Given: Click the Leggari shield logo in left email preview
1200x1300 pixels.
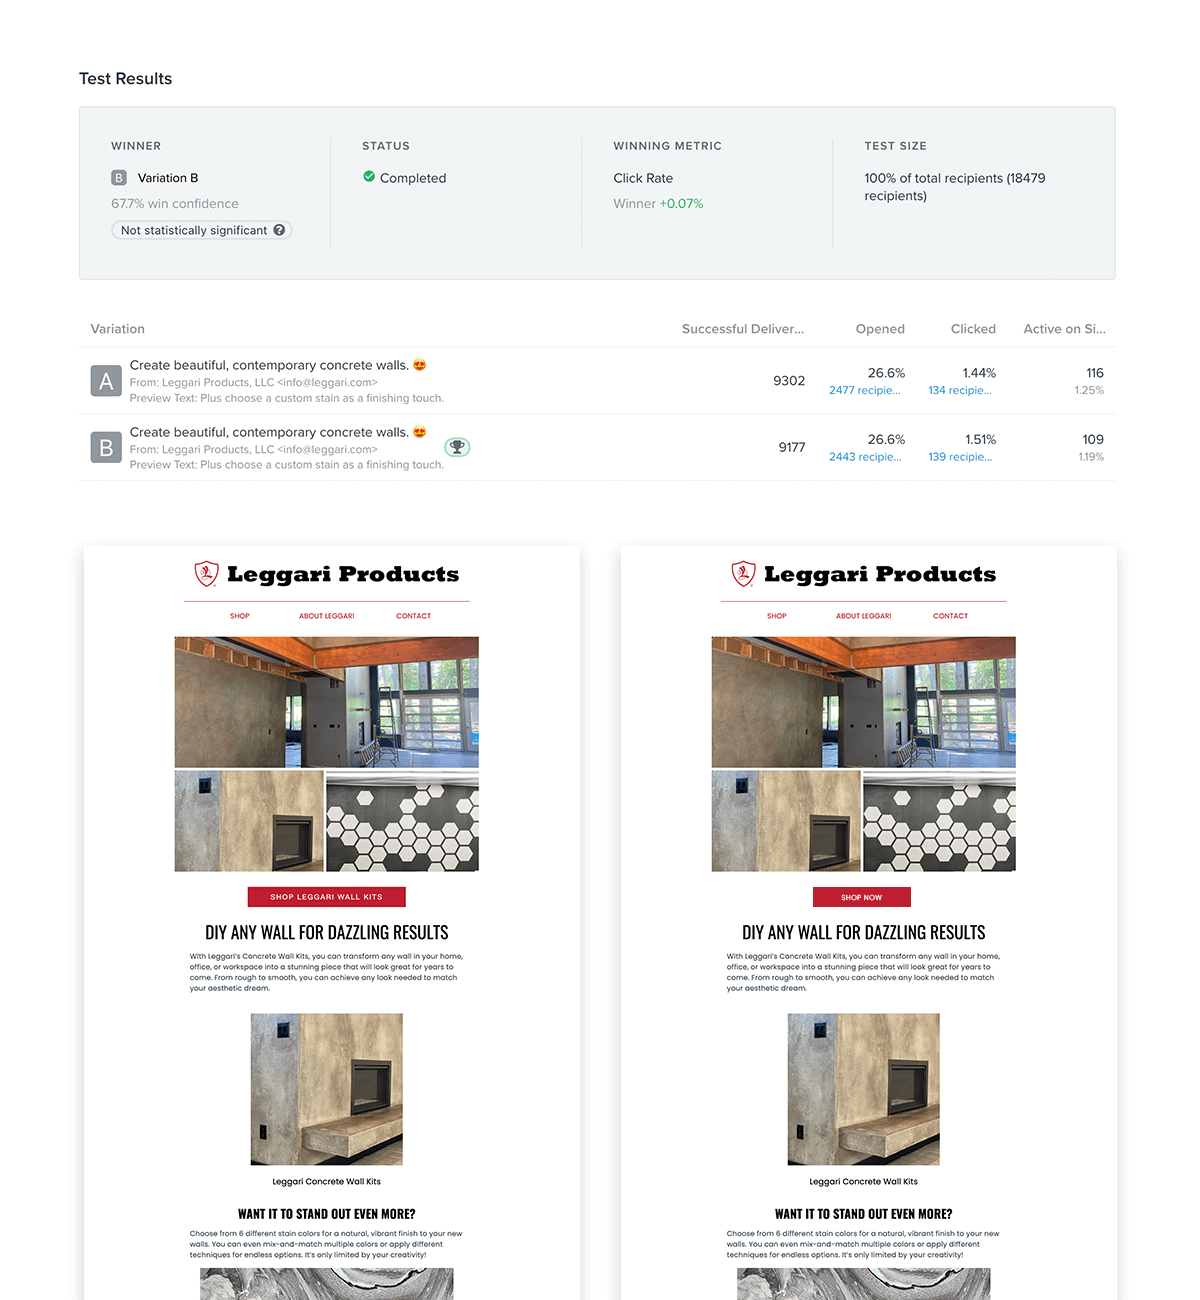Looking at the screenshot, I should (206, 574).
